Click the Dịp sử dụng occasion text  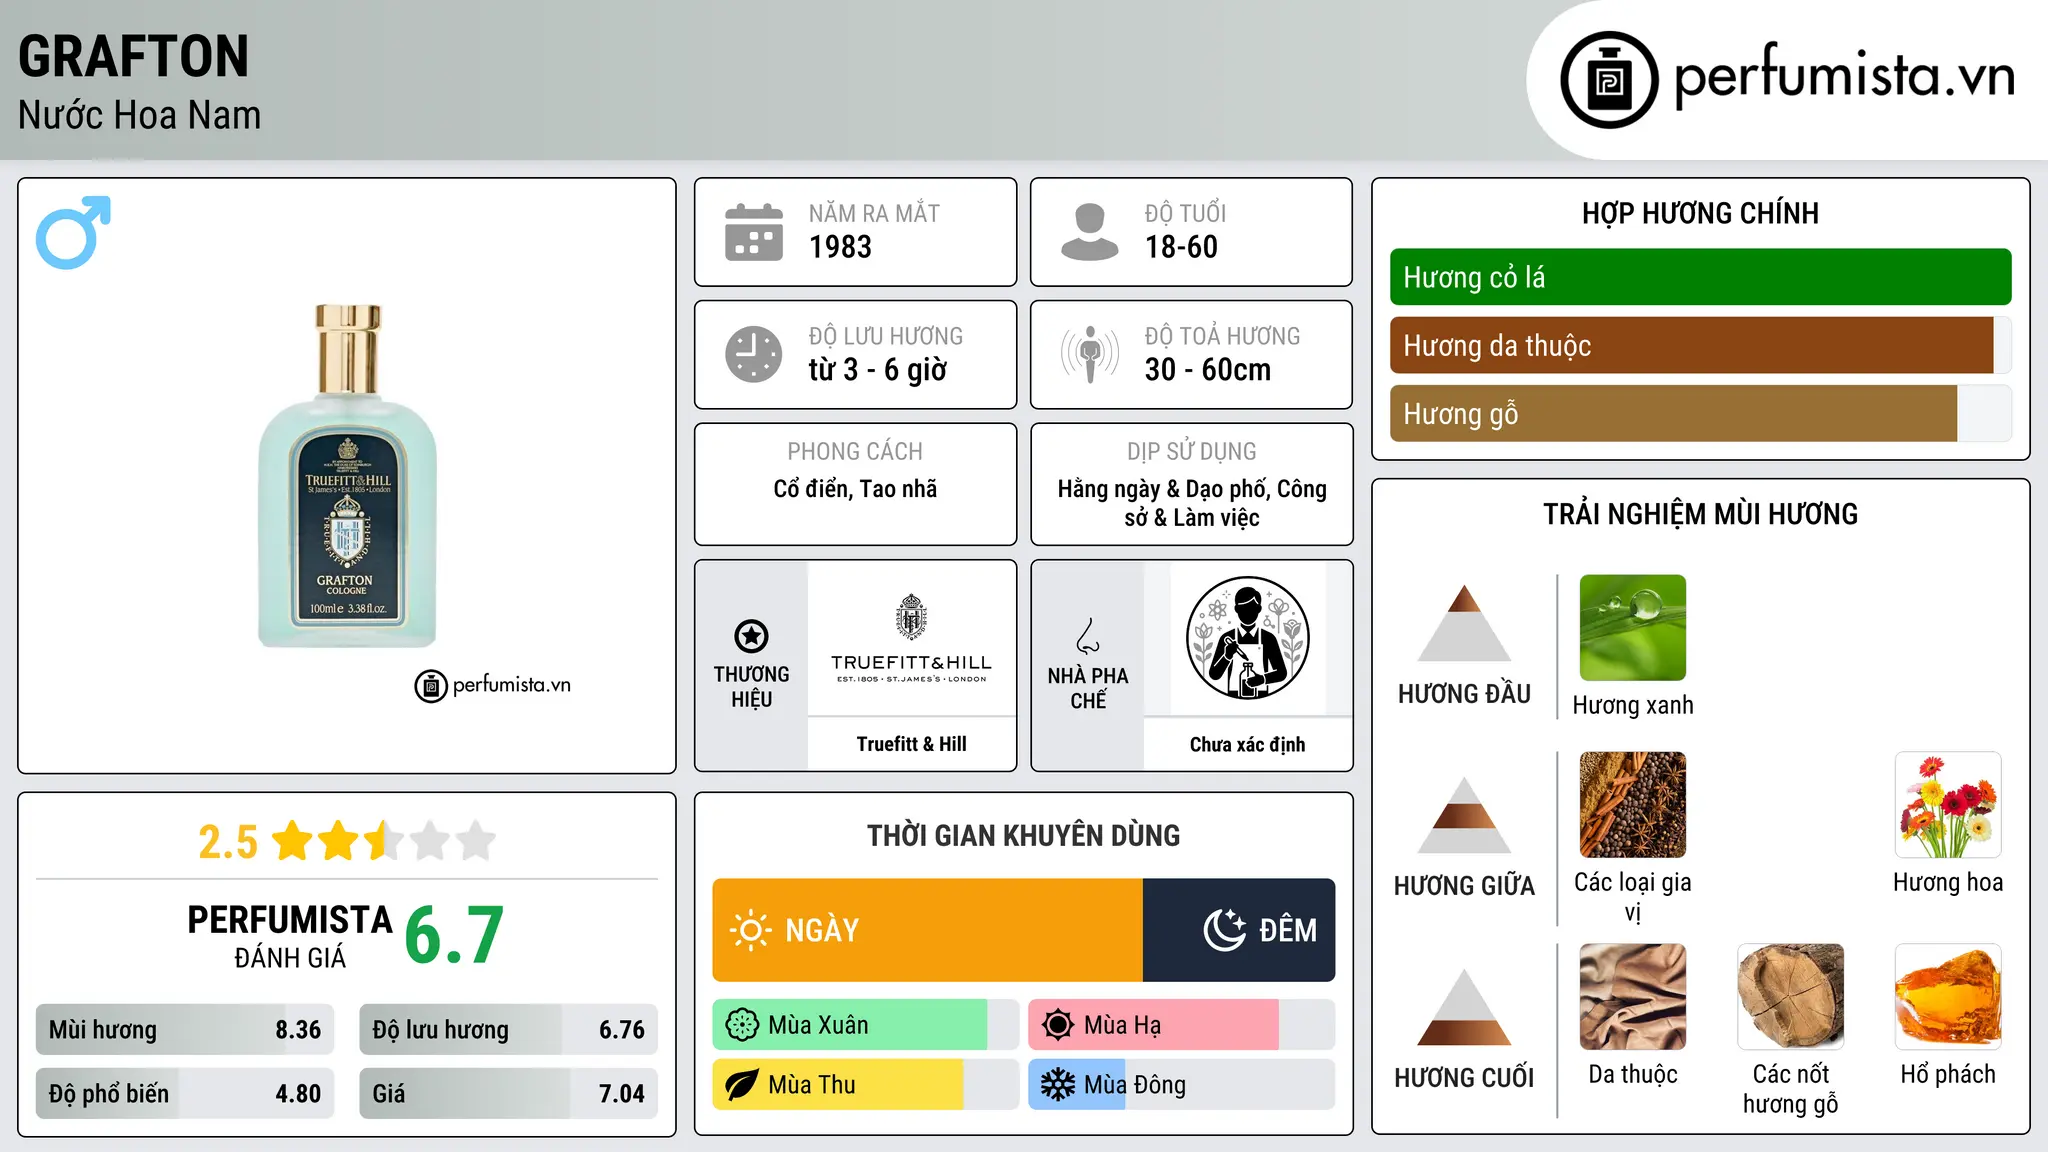pos(1192,503)
